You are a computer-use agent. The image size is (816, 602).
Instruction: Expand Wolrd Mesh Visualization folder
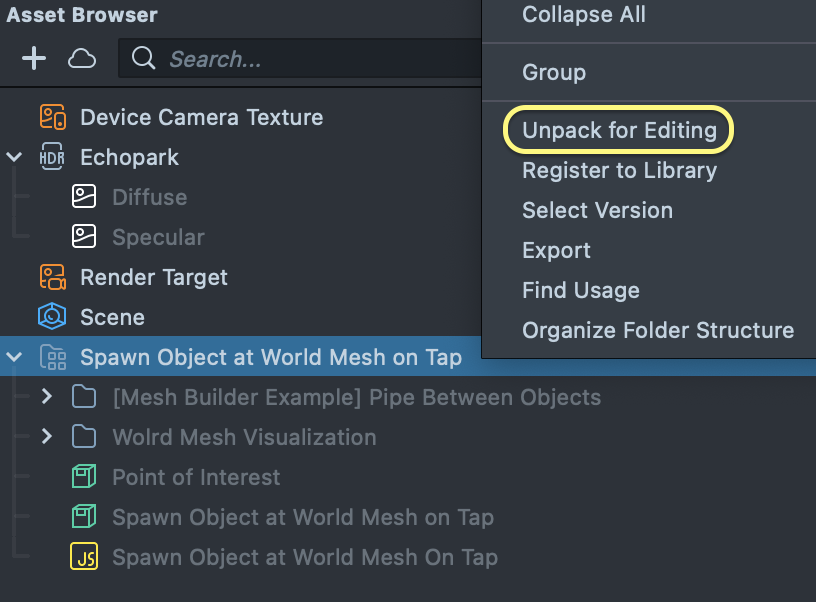tap(46, 437)
